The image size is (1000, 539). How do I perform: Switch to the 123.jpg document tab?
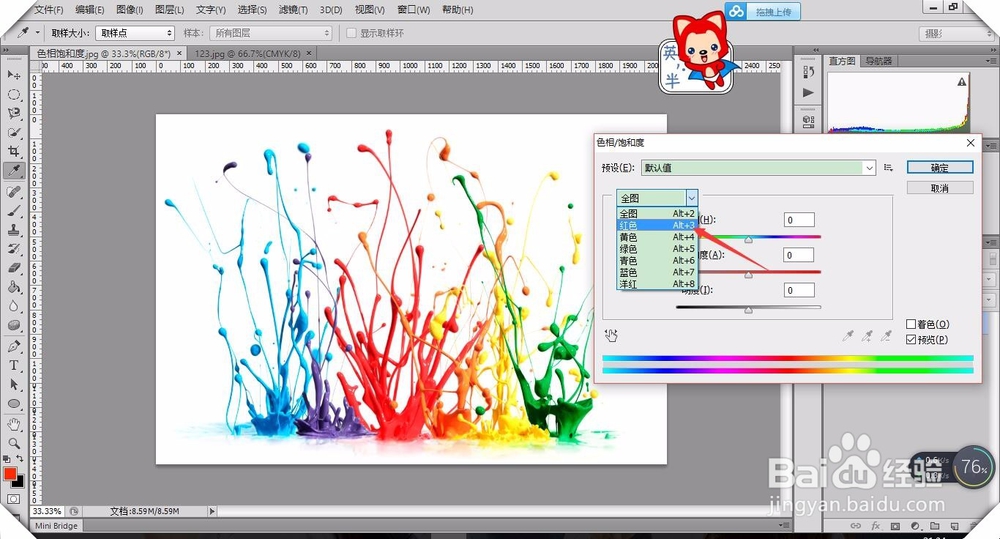(x=247, y=54)
